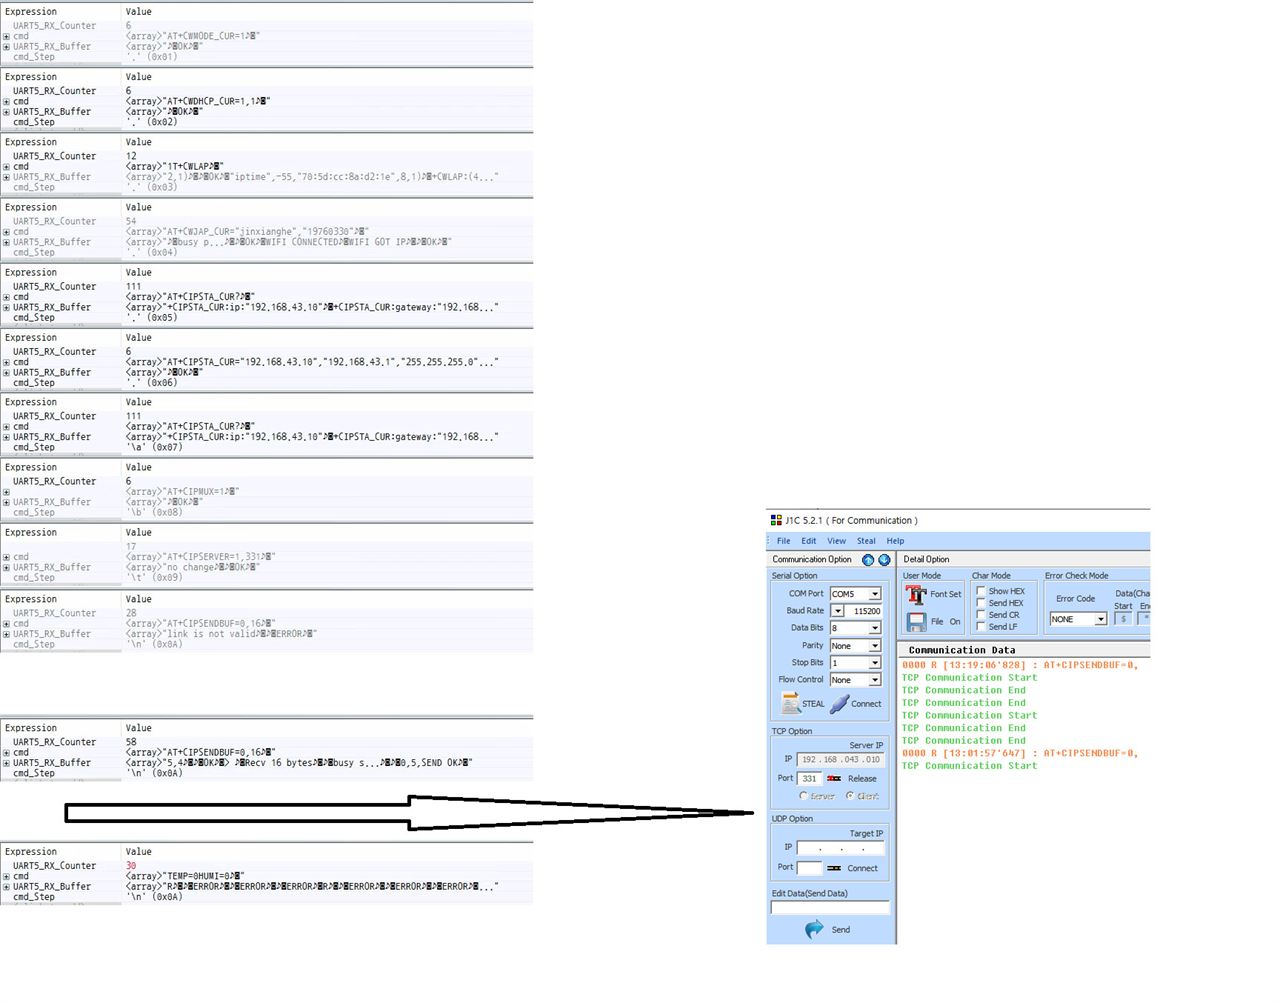The image size is (1280, 1003).
Task: Click the TCP Release connector icon
Action: point(834,778)
